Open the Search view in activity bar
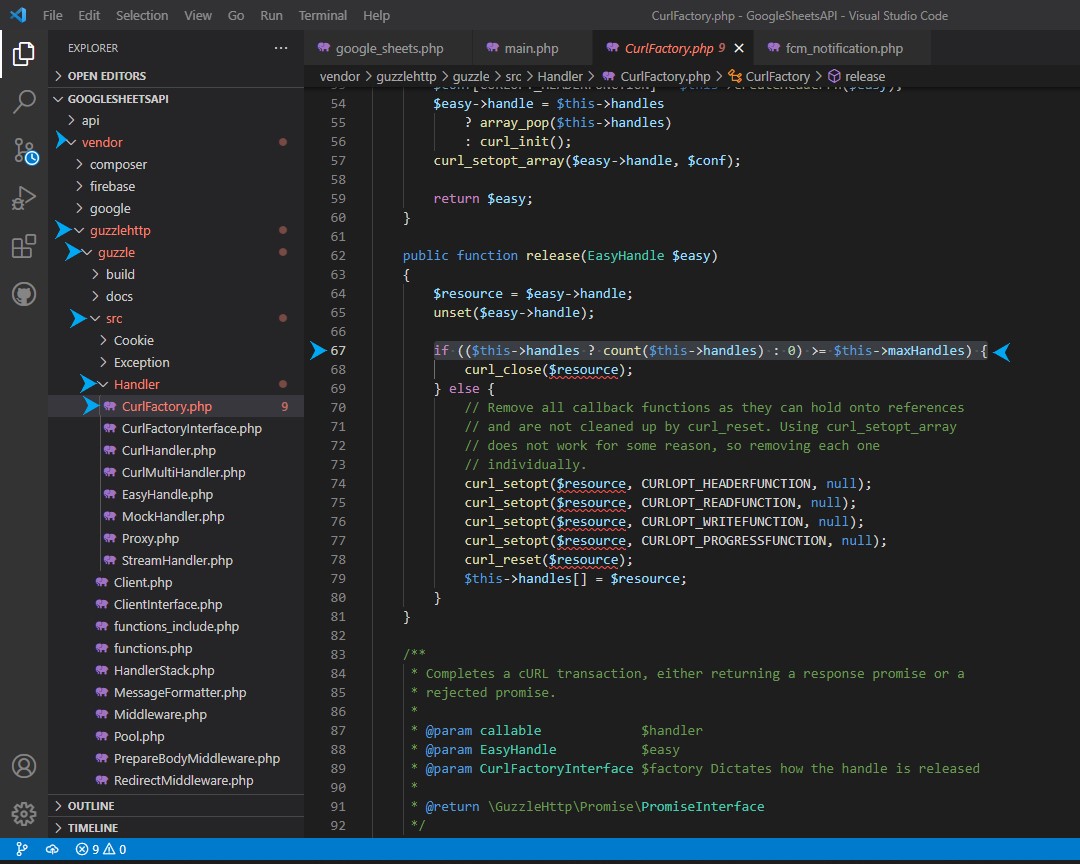The height and width of the screenshot is (864, 1080). [24, 101]
